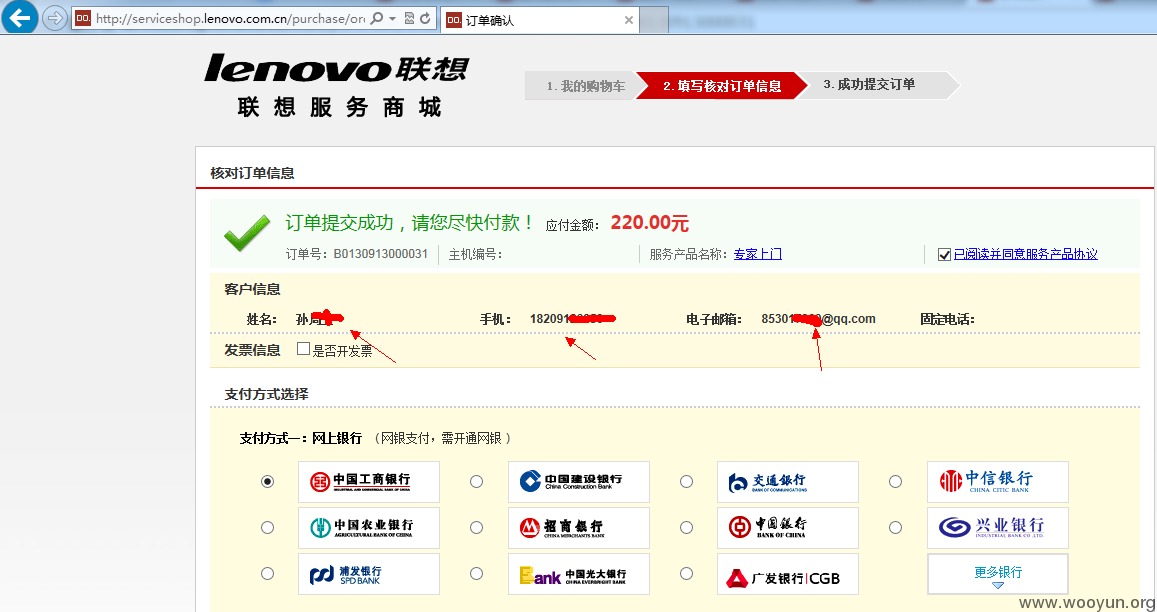
Task: Click the site favicon in the address bar
Action: [x=83, y=18]
